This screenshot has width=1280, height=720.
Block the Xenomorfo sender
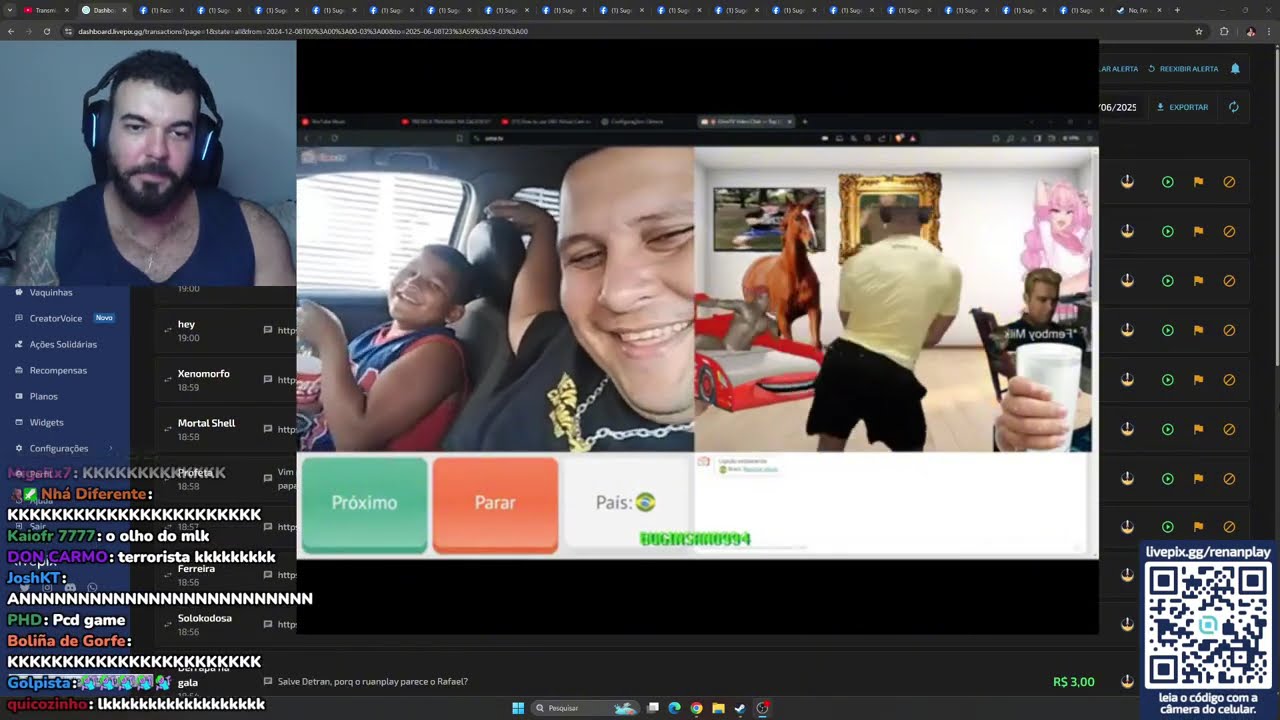pyautogui.click(x=1229, y=380)
